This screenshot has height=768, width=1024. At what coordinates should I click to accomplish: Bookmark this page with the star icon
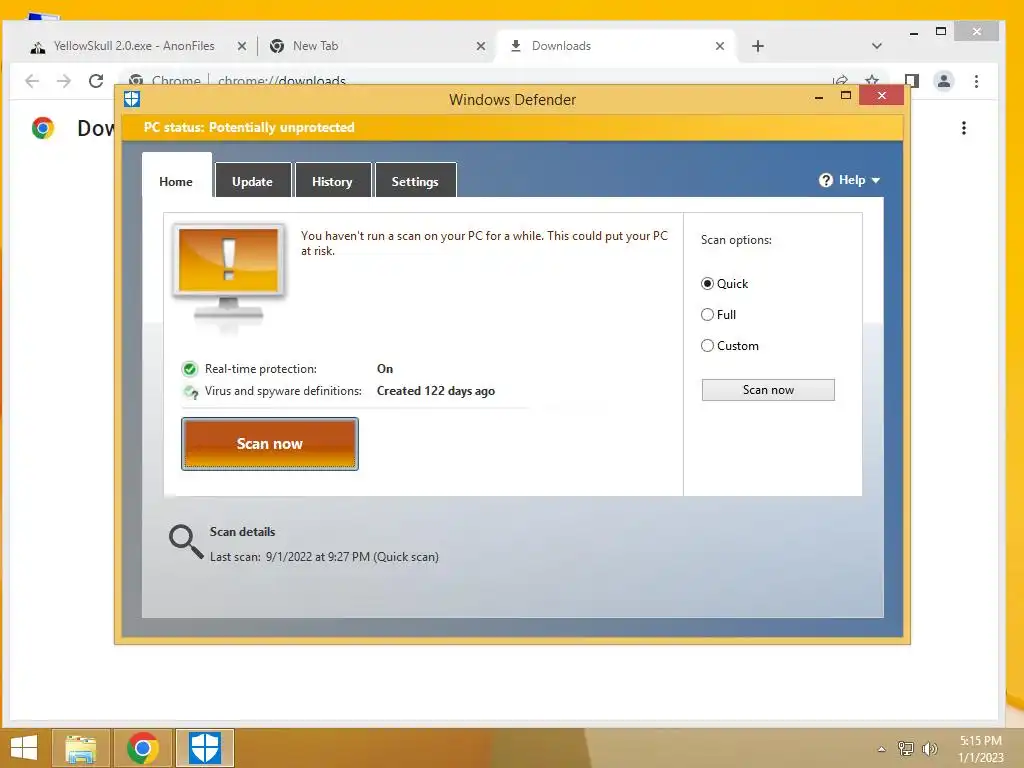coord(872,80)
